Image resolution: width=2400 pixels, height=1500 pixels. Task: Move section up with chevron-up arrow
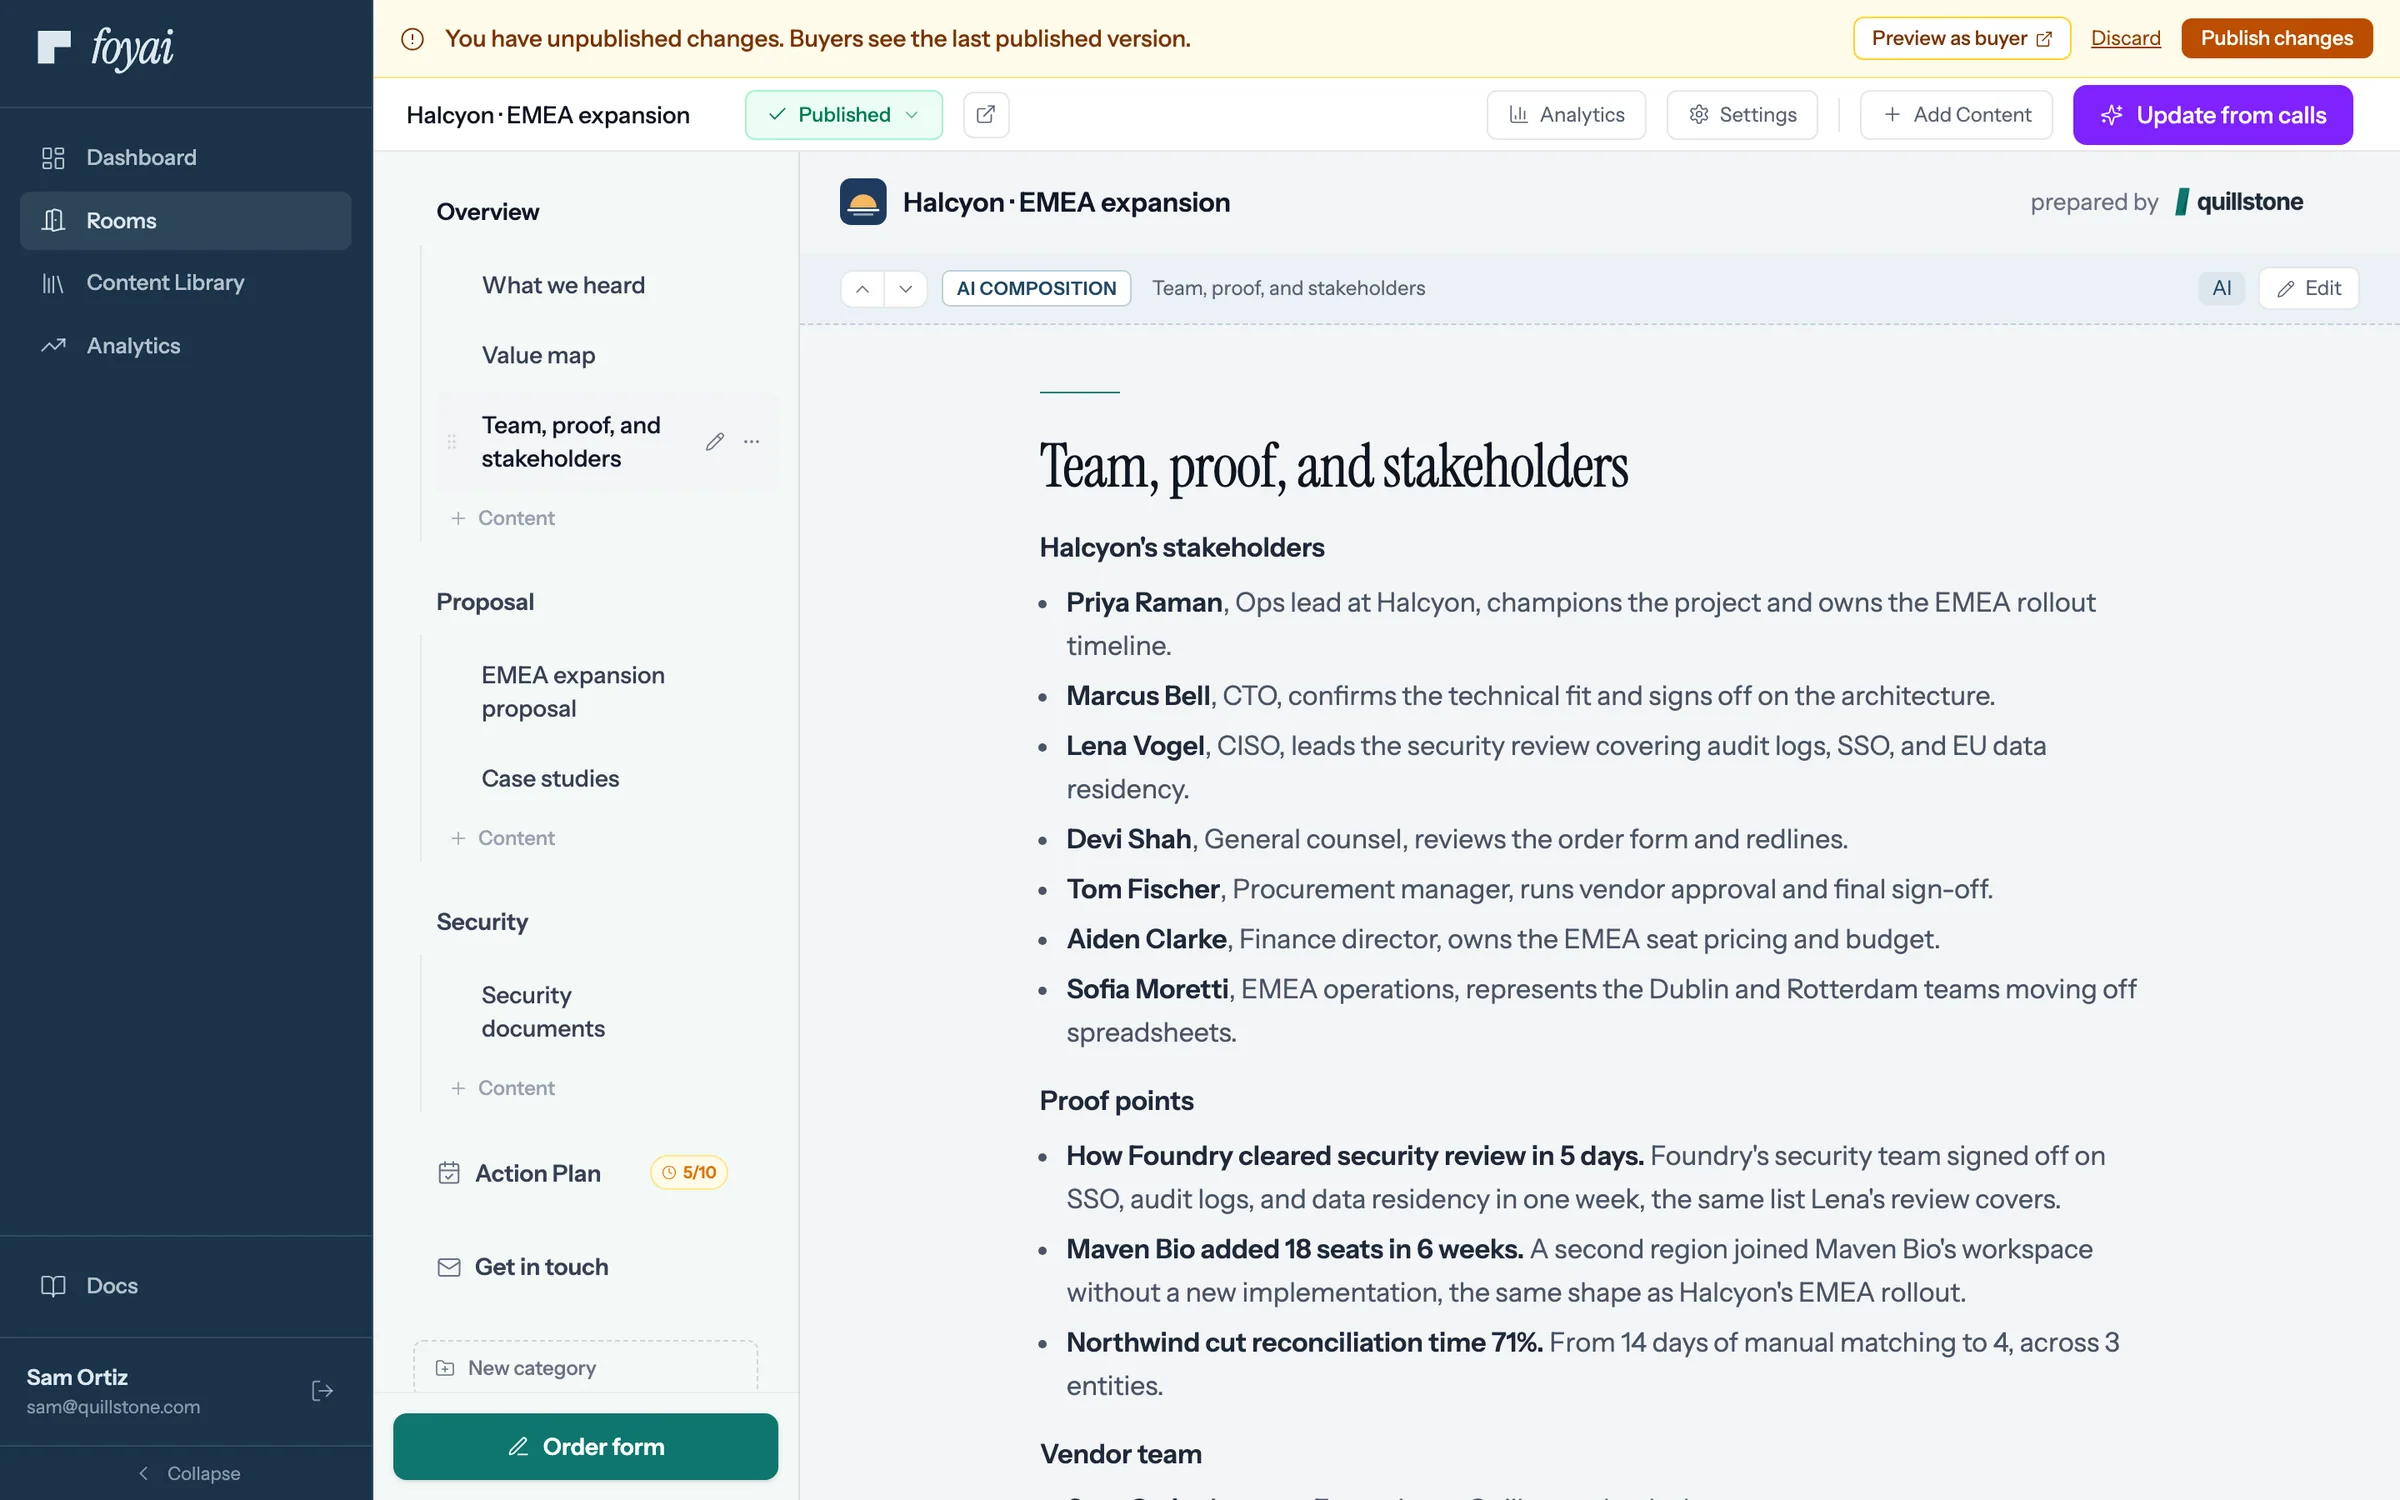coord(862,289)
